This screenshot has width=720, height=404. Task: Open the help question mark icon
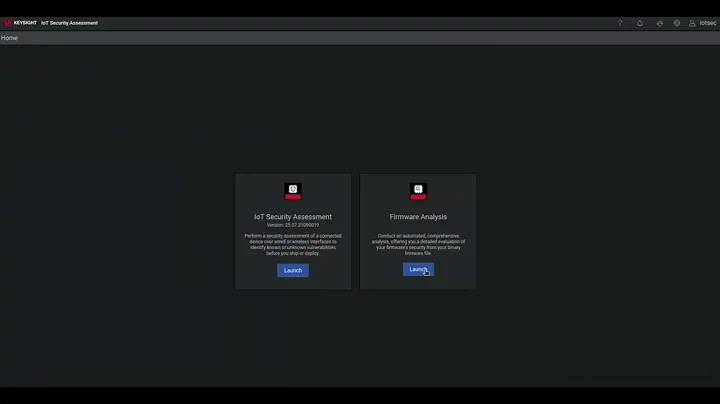pos(620,23)
